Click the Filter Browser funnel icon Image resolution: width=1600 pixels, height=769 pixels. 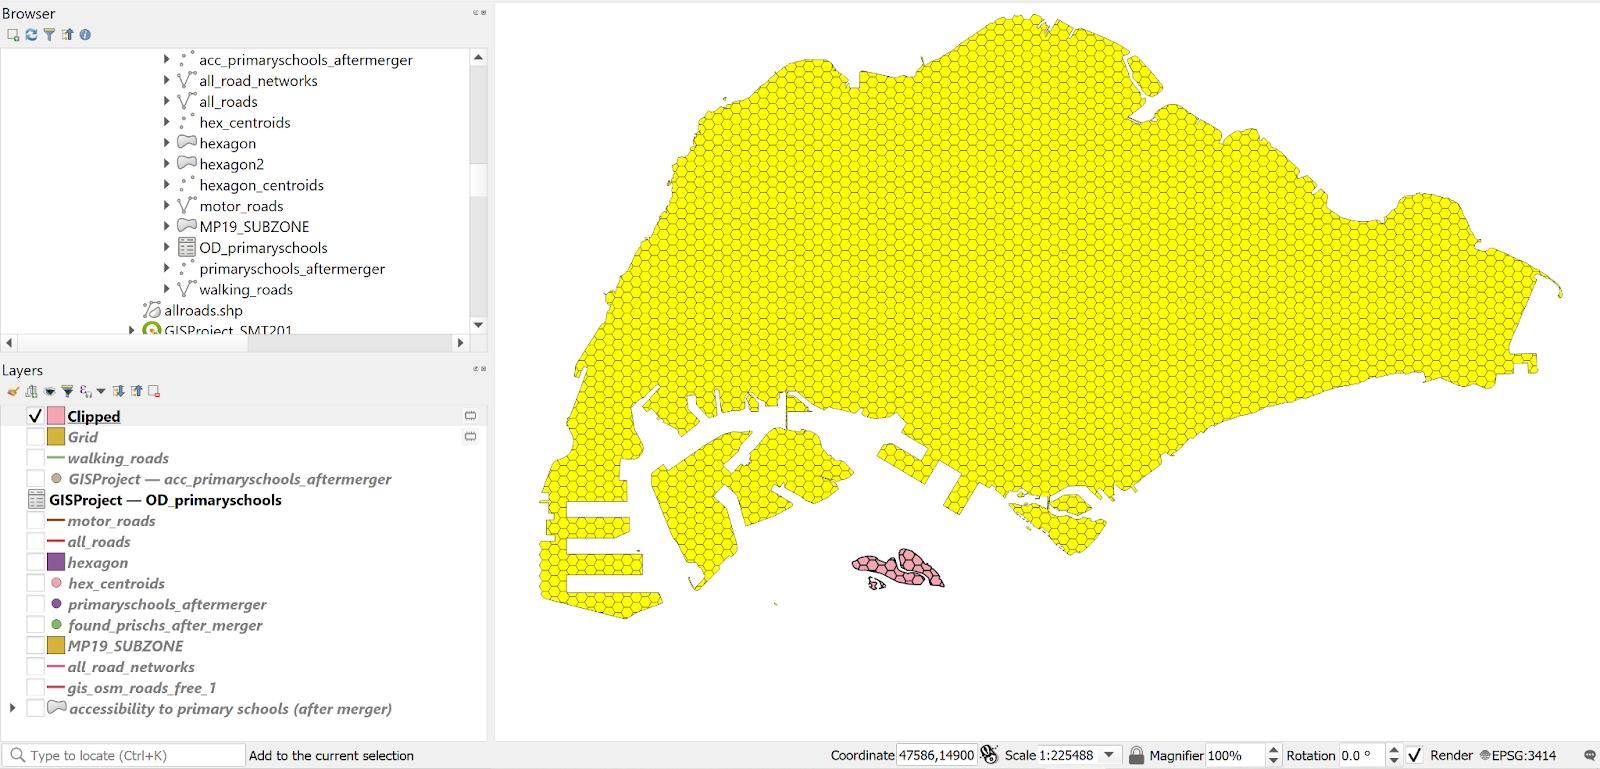coord(49,35)
